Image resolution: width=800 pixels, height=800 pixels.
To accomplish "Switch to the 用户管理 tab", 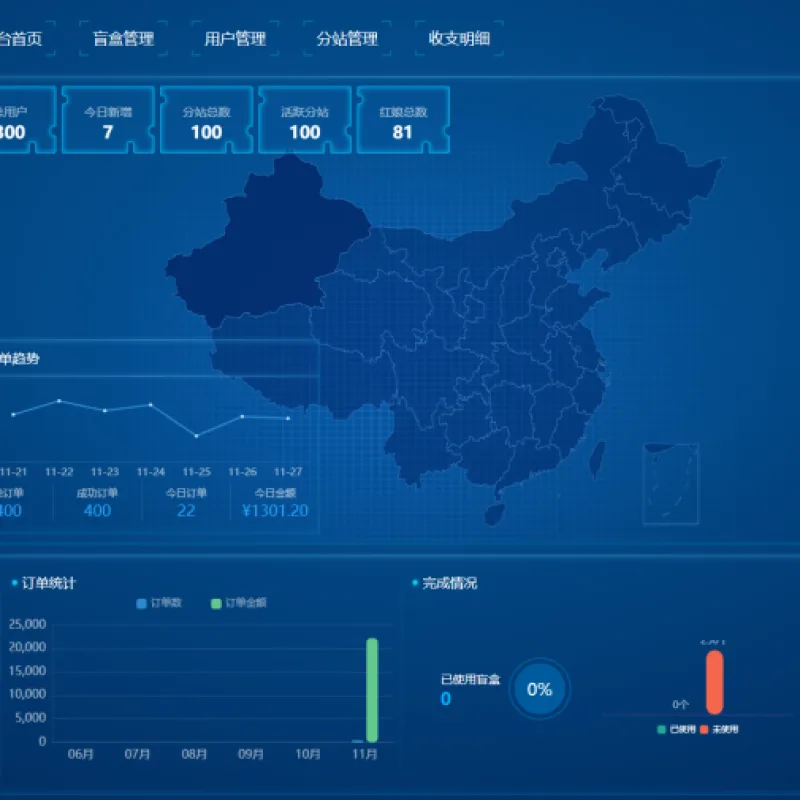I will point(235,38).
